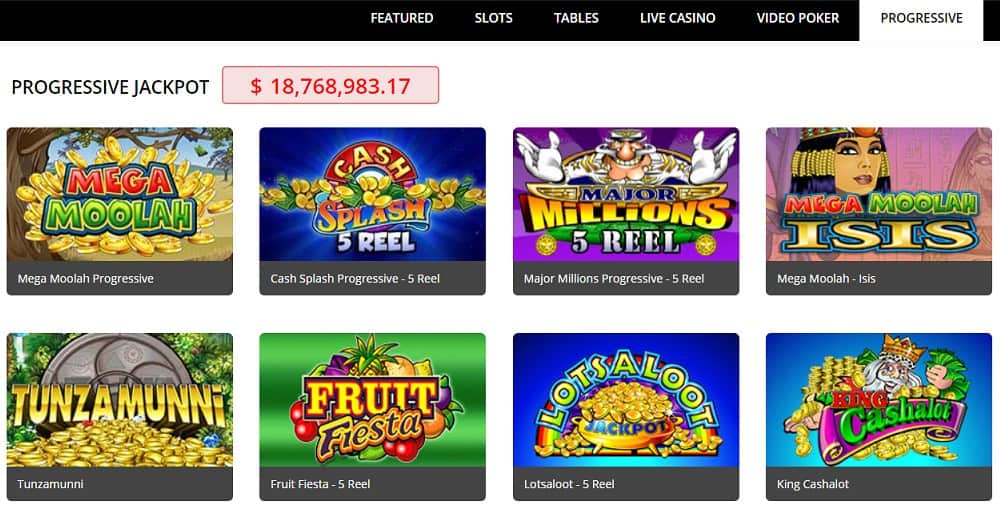Click the active Progressive tab
This screenshot has height=505, width=1000.
(922, 20)
